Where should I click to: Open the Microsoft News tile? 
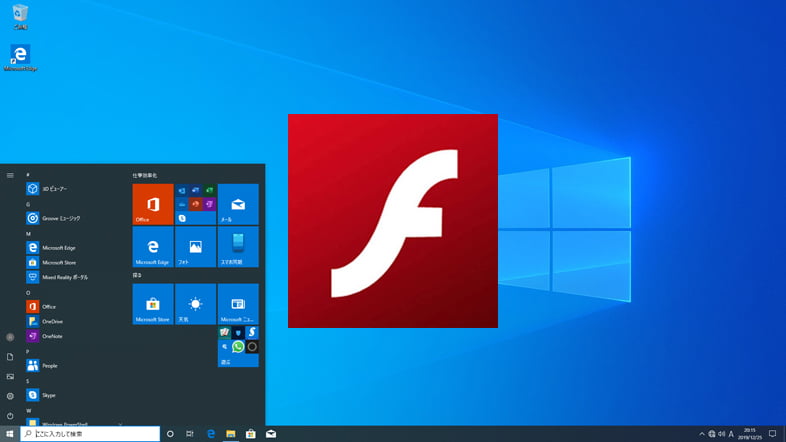coord(238,304)
